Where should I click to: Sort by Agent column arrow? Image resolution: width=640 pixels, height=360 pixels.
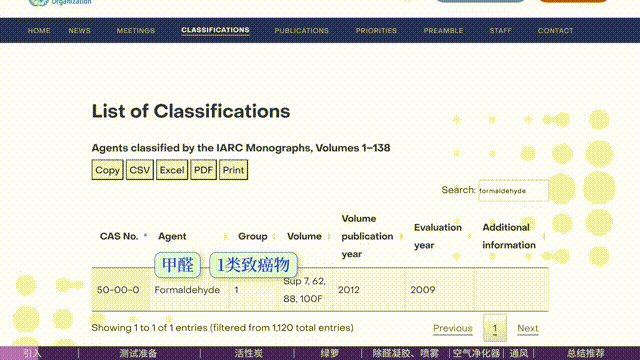[225, 236]
